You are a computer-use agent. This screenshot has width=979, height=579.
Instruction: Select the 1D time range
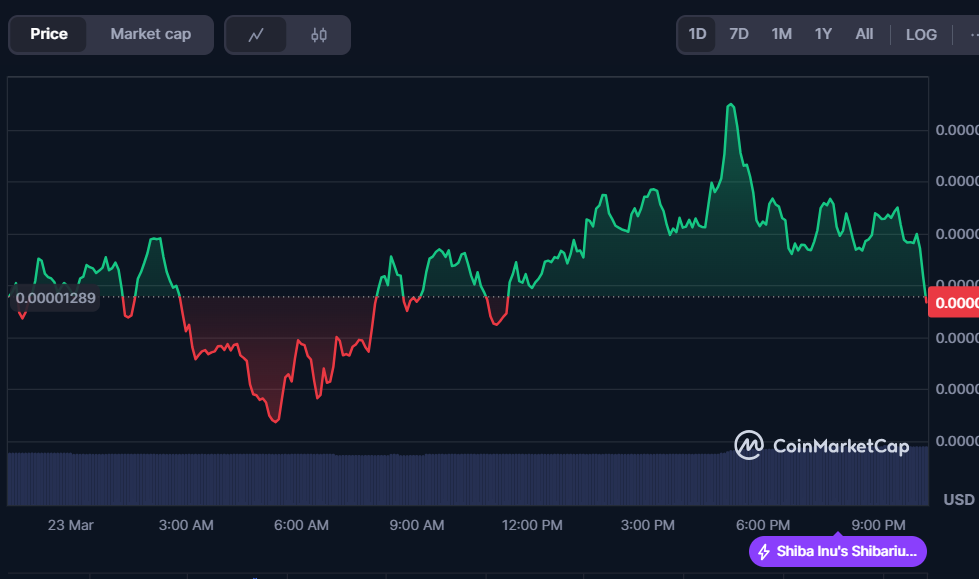click(x=697, y=34)
